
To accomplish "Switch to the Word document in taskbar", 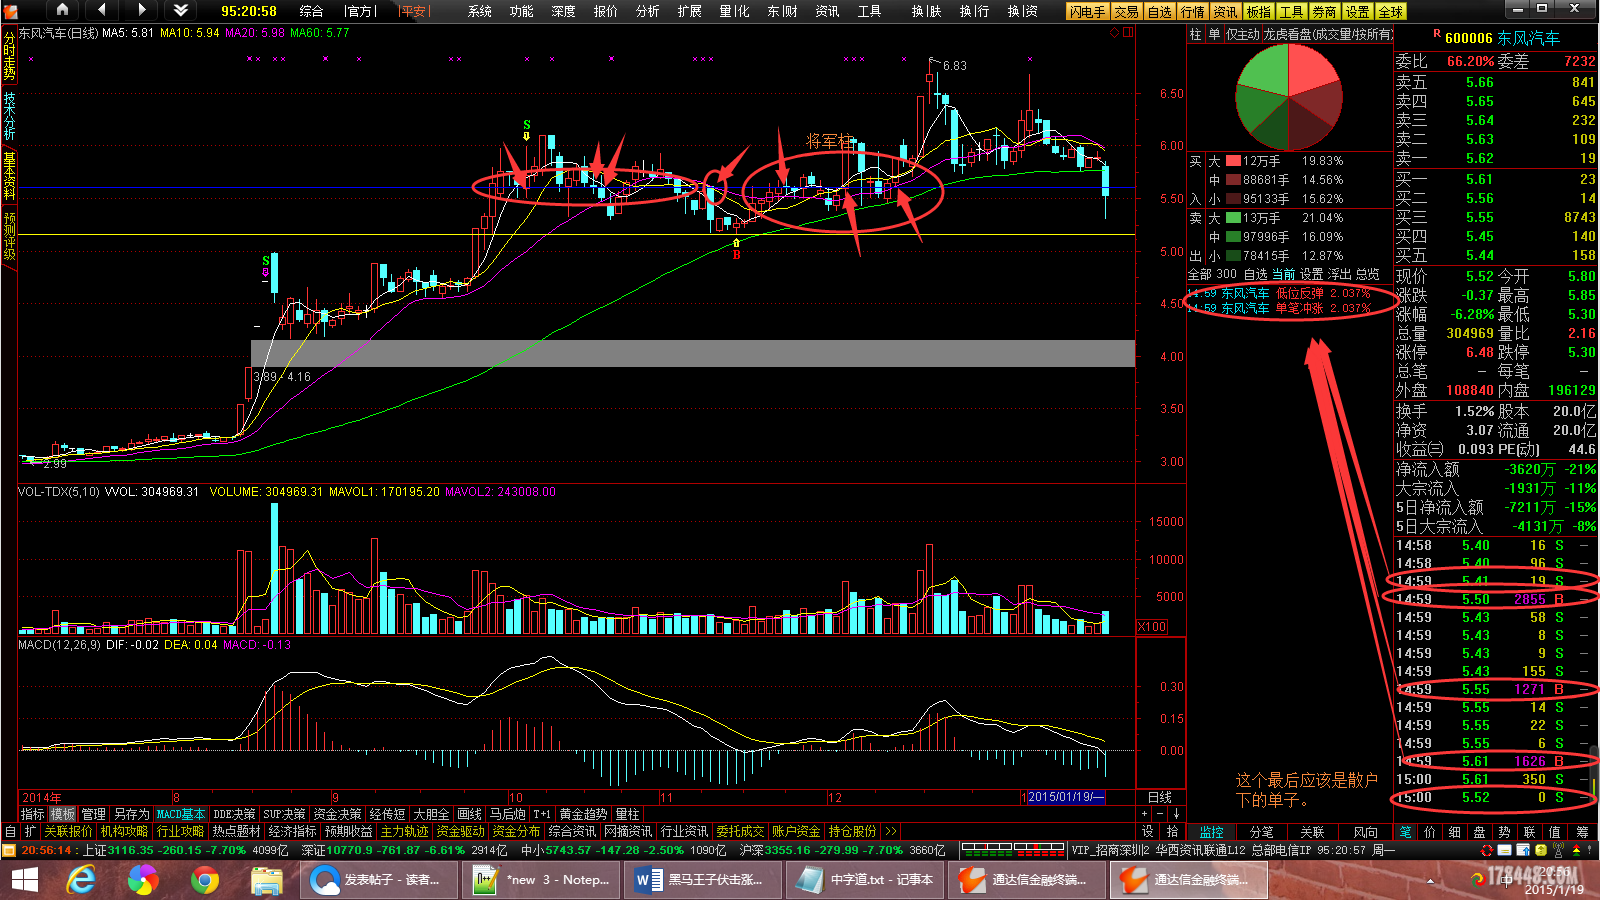I will click(702, 880).
